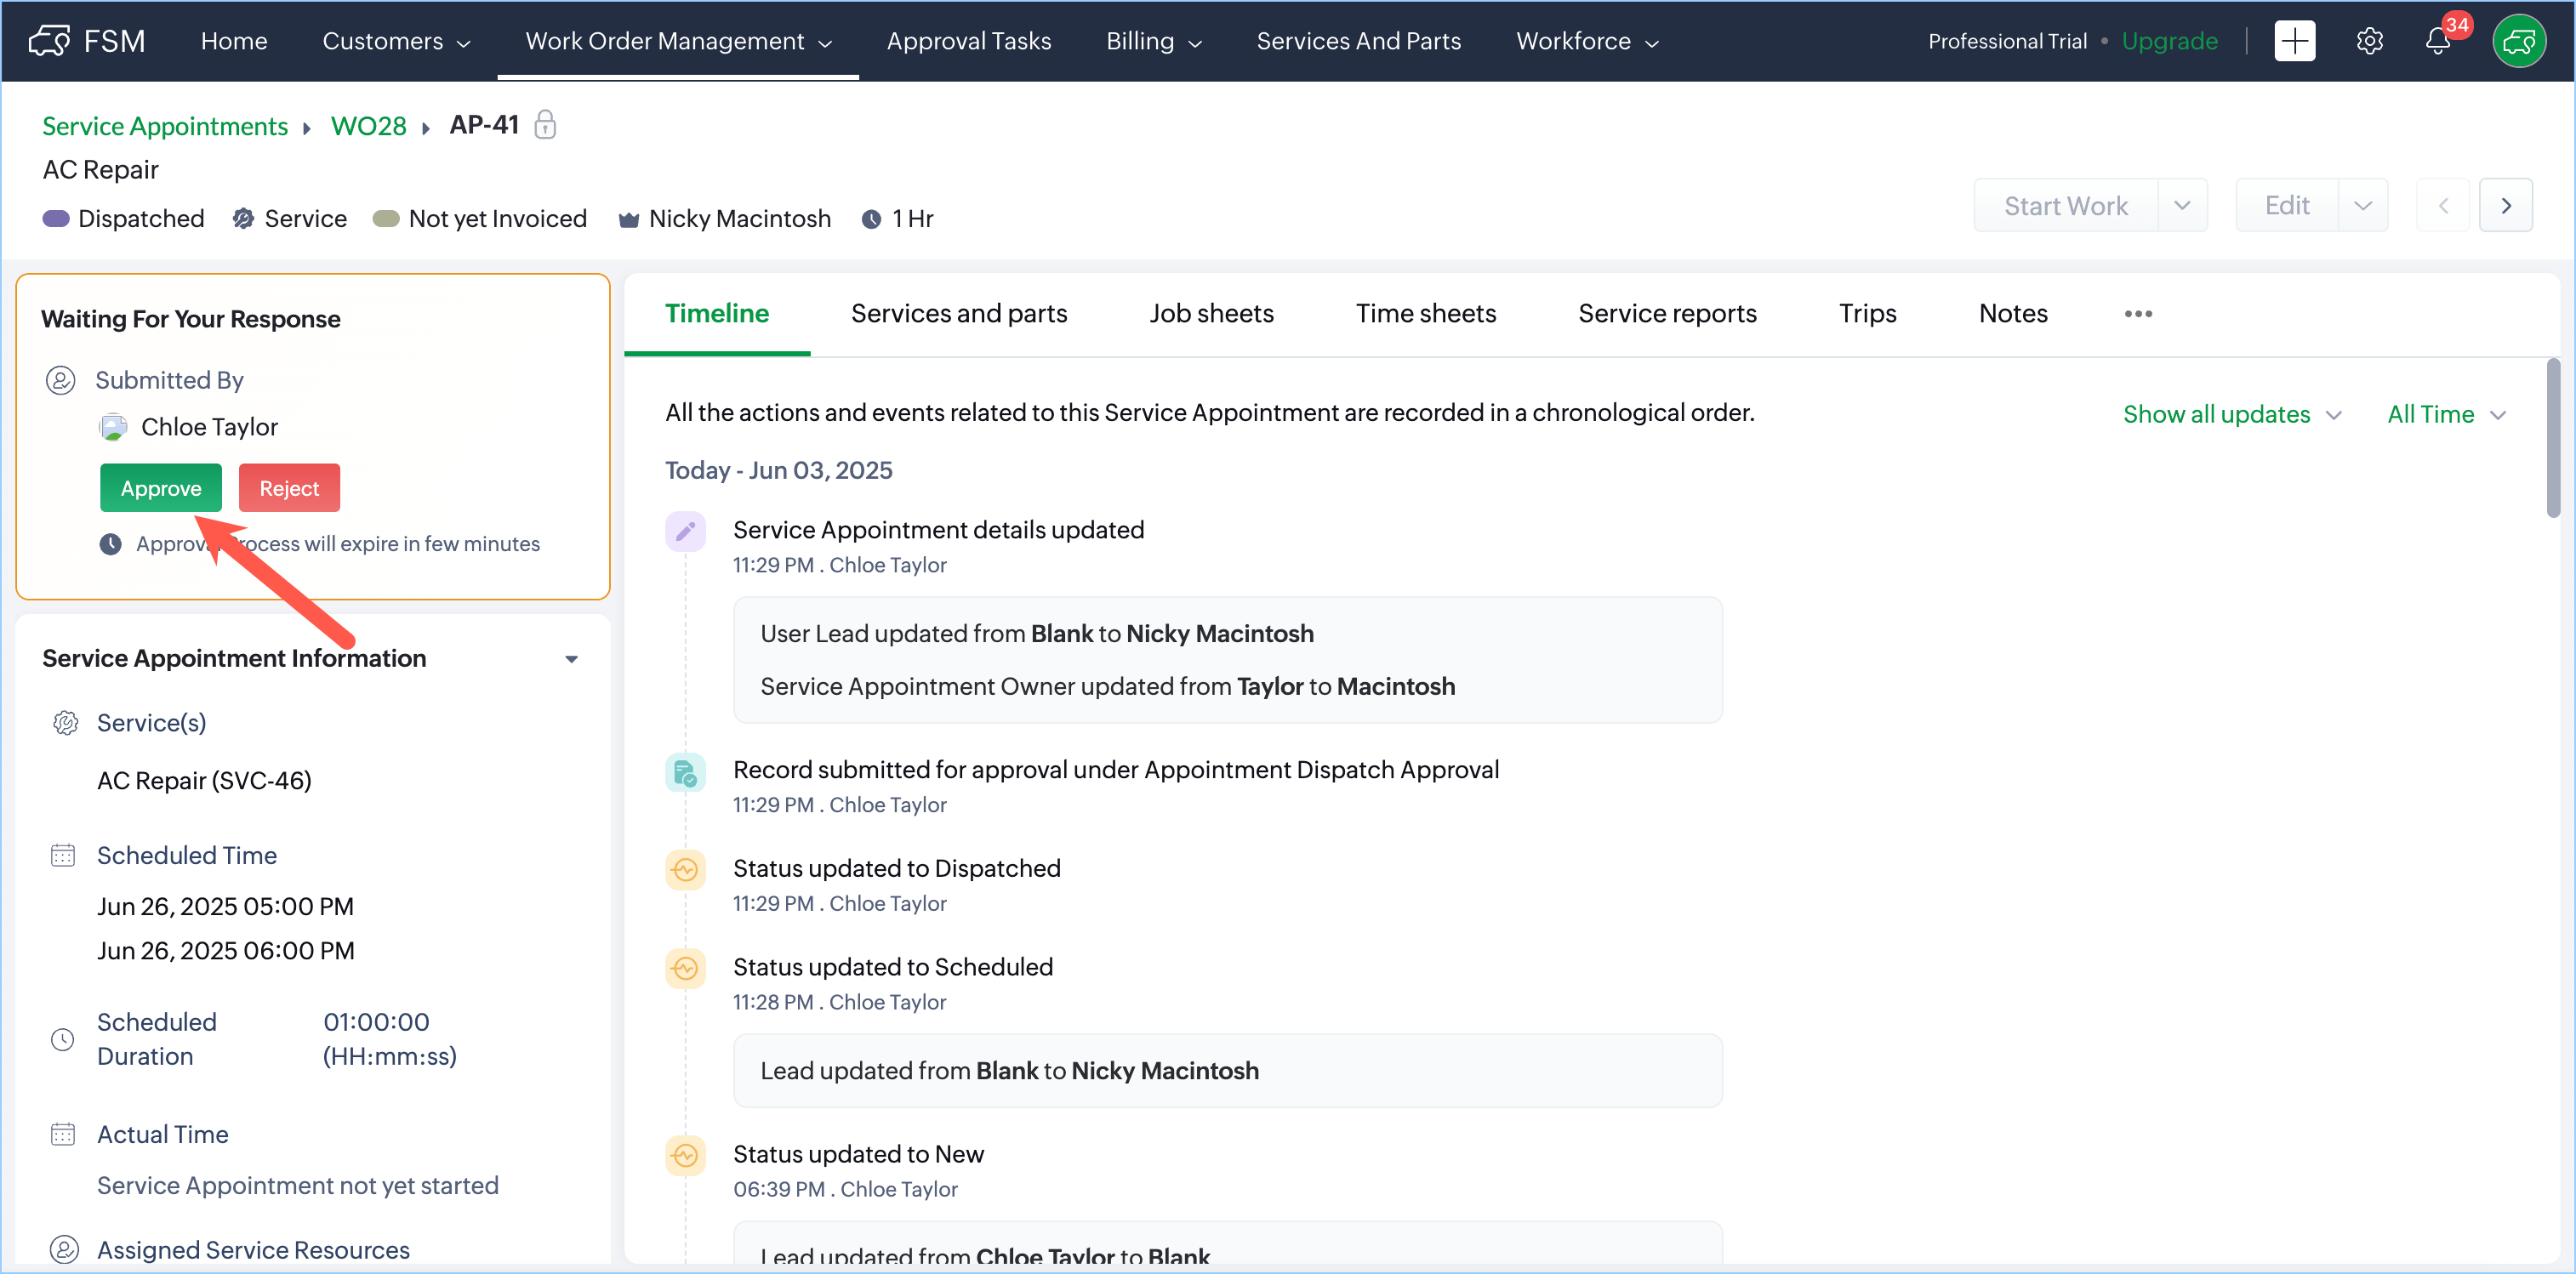Open the notifications bell icon

[2437, 41]
